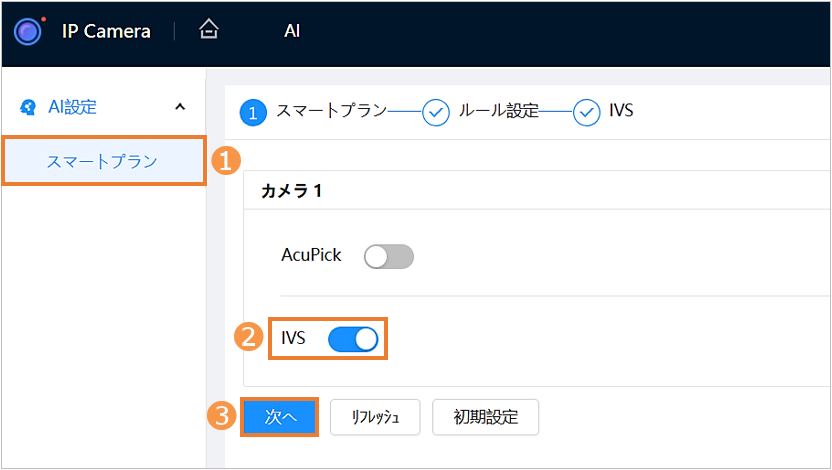Collapse the AI設定 section chevron
This screenshot has width=832, height=470.
pyautogui.click(x=180, y=107)
